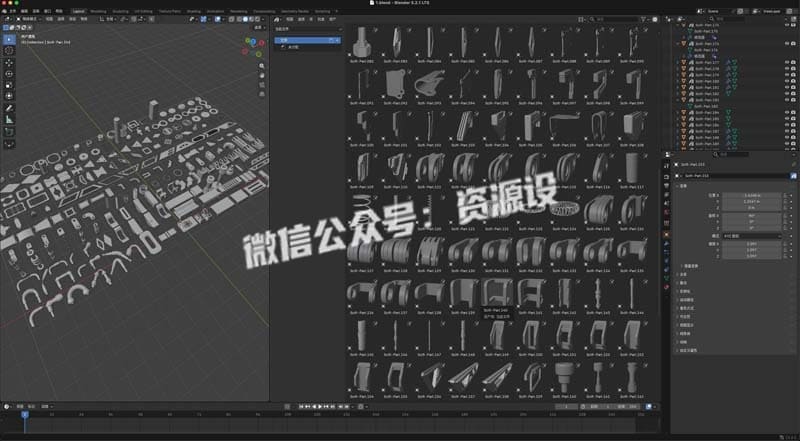800x441 pixels.
Task: Switch perspective/orthographic view icon
Action: click(262, 93)
